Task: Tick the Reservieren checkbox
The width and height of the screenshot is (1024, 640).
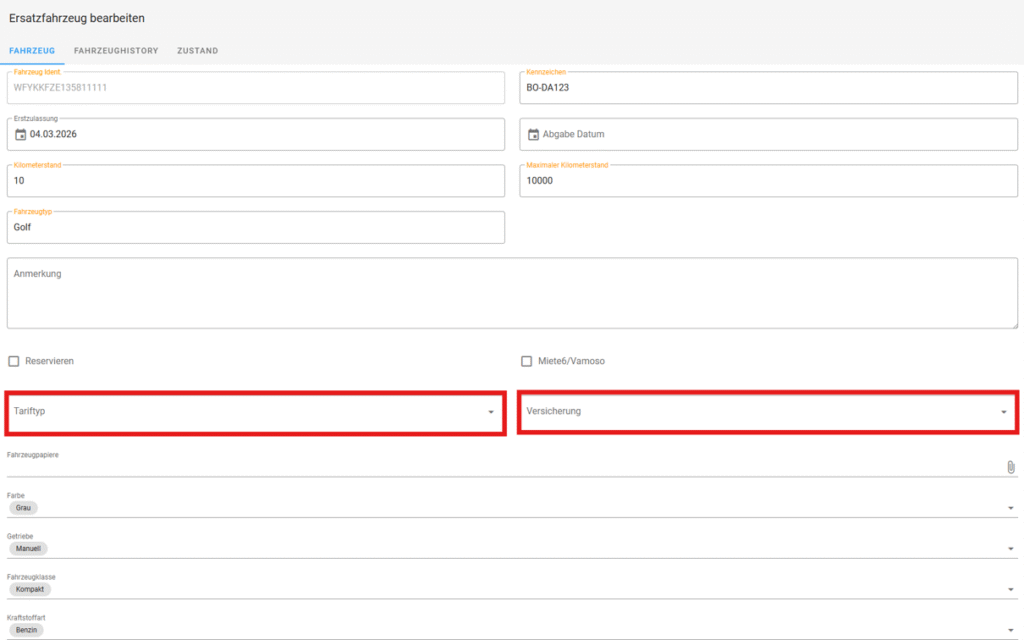Action: pyautogui.click(x=14, y=361)
